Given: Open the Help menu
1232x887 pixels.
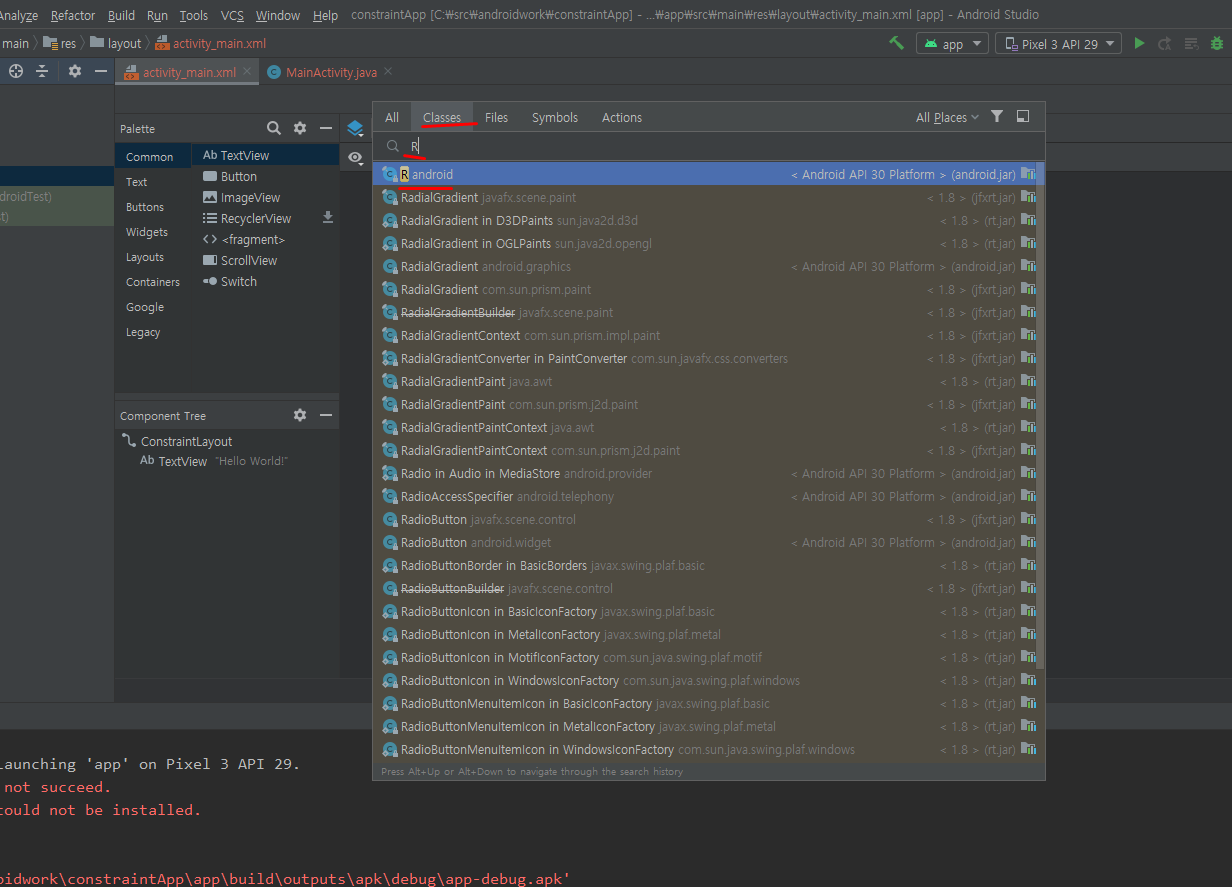Looking at the screenshot, I should 325,15.
